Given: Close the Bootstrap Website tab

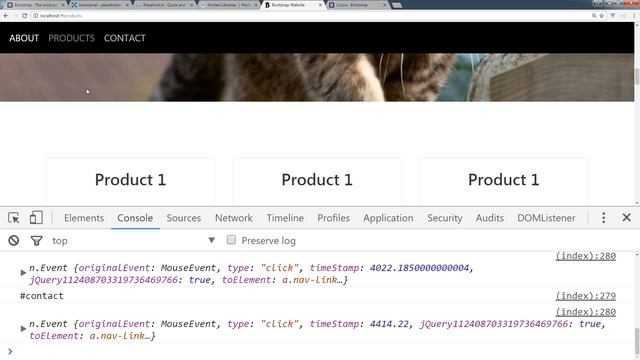Looking at the screenshot, I should (320, 5).
